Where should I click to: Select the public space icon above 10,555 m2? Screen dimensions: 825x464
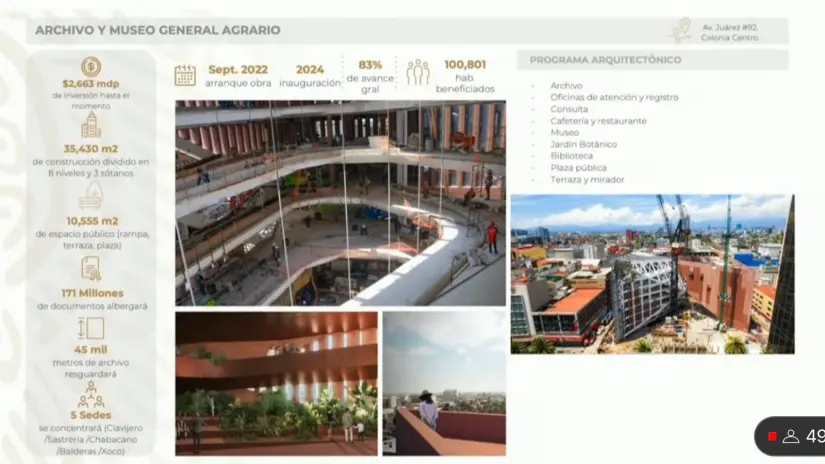[91, 195]
